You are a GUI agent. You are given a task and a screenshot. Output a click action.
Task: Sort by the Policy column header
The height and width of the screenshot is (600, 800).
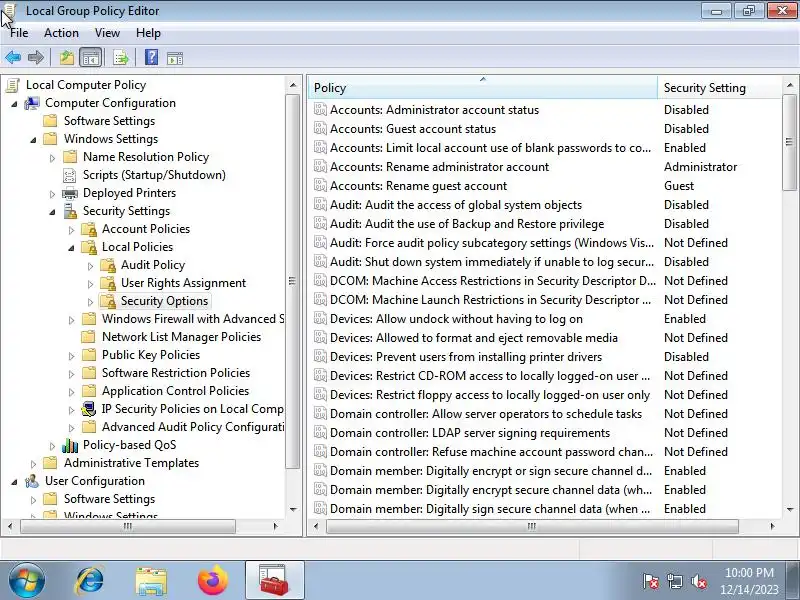tap(483, 88)
